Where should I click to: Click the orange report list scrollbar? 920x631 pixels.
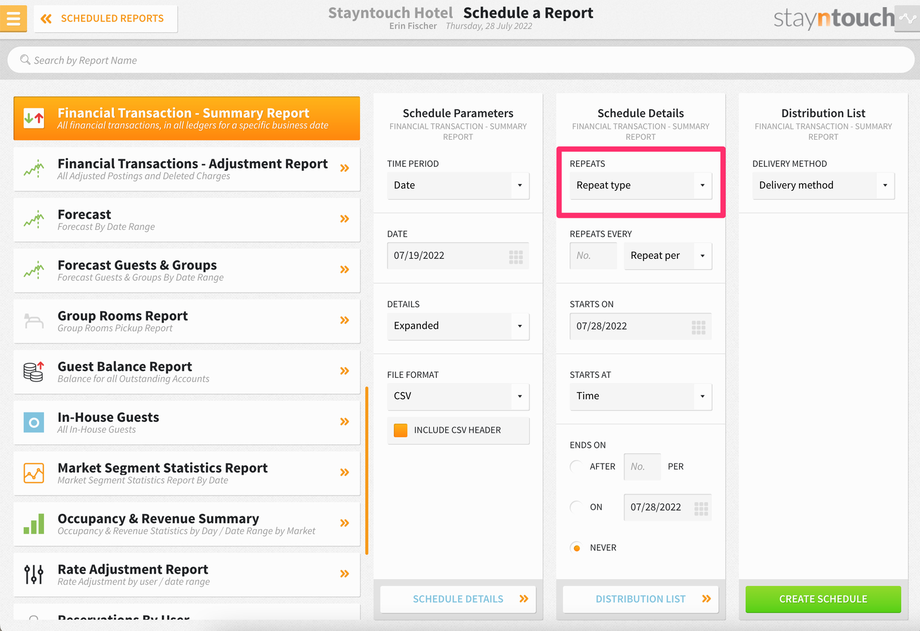click(367, 470)
